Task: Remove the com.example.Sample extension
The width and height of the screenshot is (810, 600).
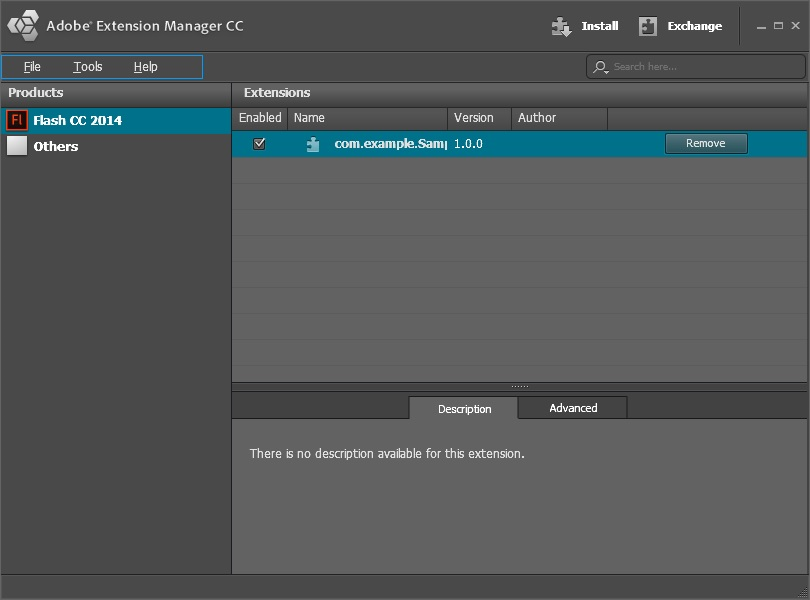Action: pos(706,143)
